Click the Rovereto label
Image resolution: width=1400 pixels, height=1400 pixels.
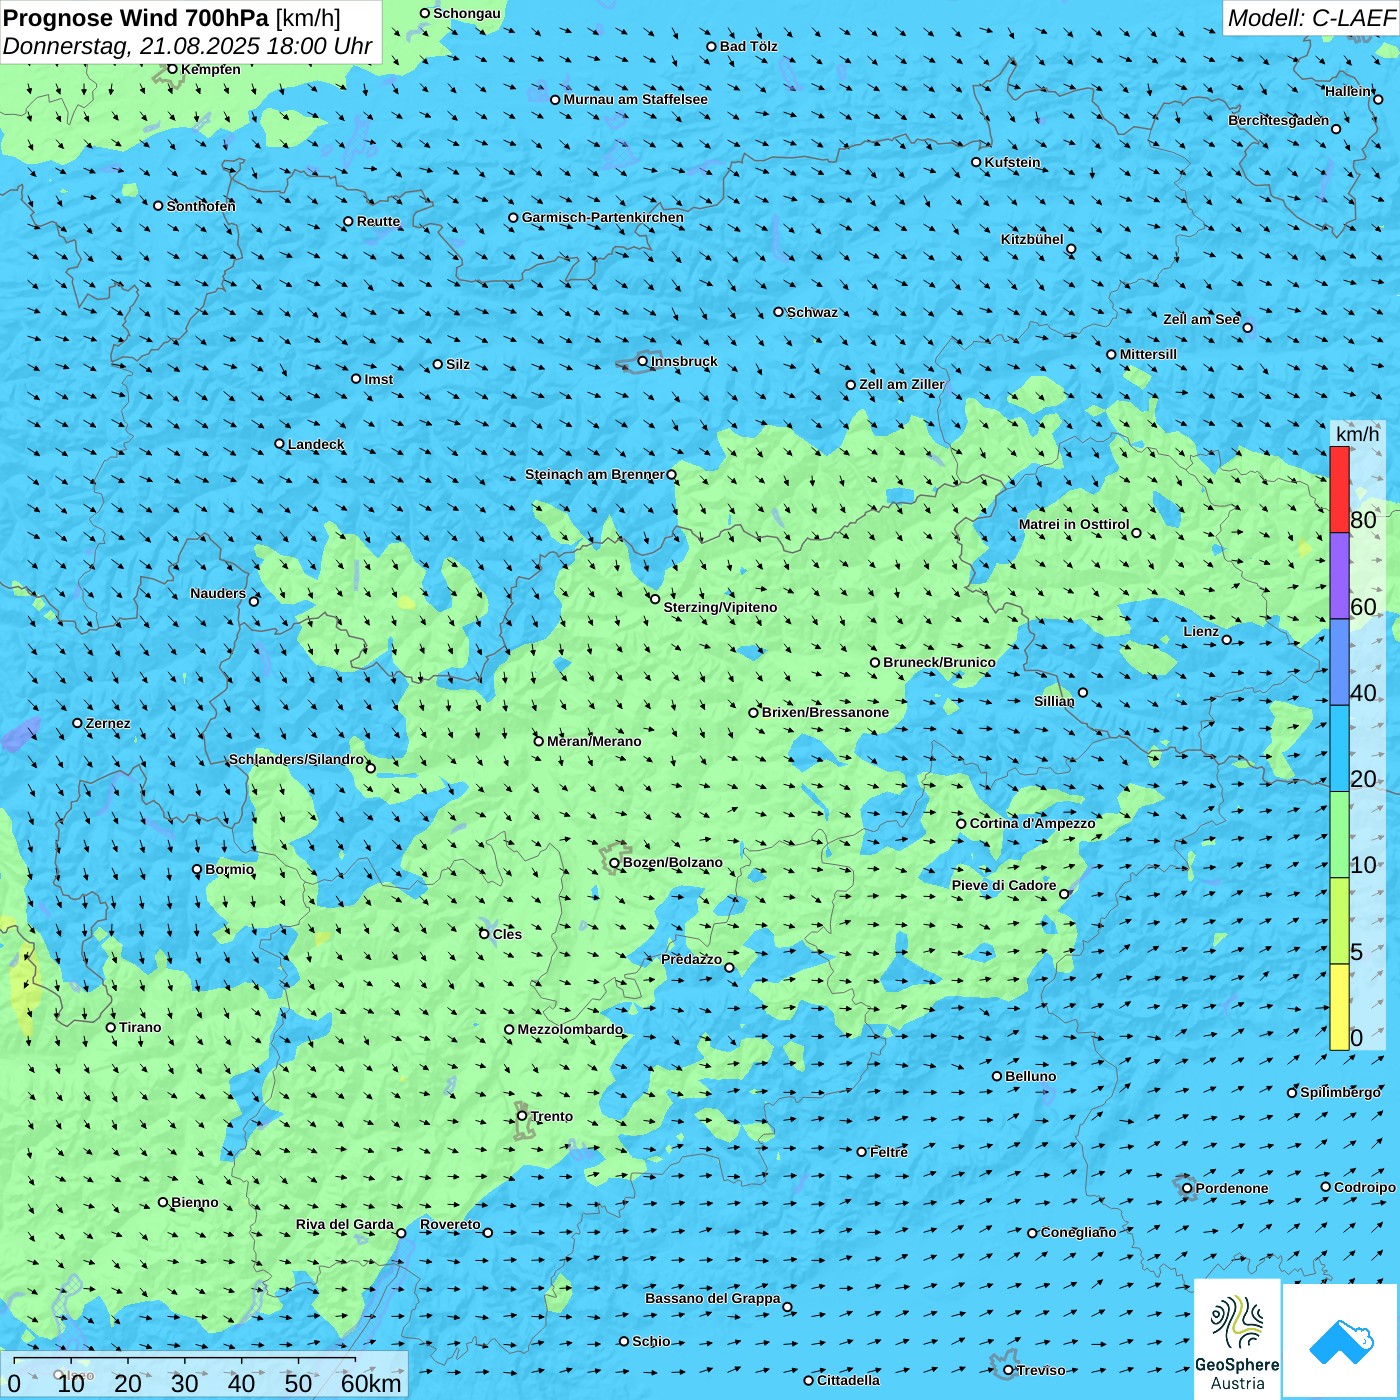pos(450,1224)
